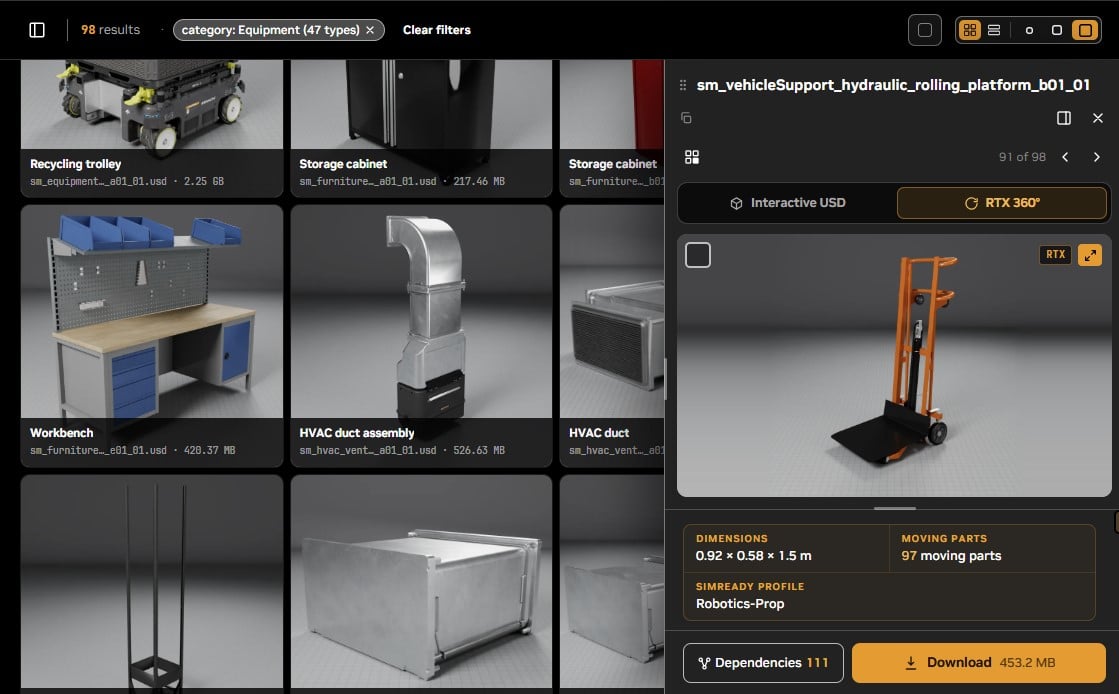Viewport: 1119px width, 694px height.
Task: Click the 98 results count text
Action: [111, 30]
